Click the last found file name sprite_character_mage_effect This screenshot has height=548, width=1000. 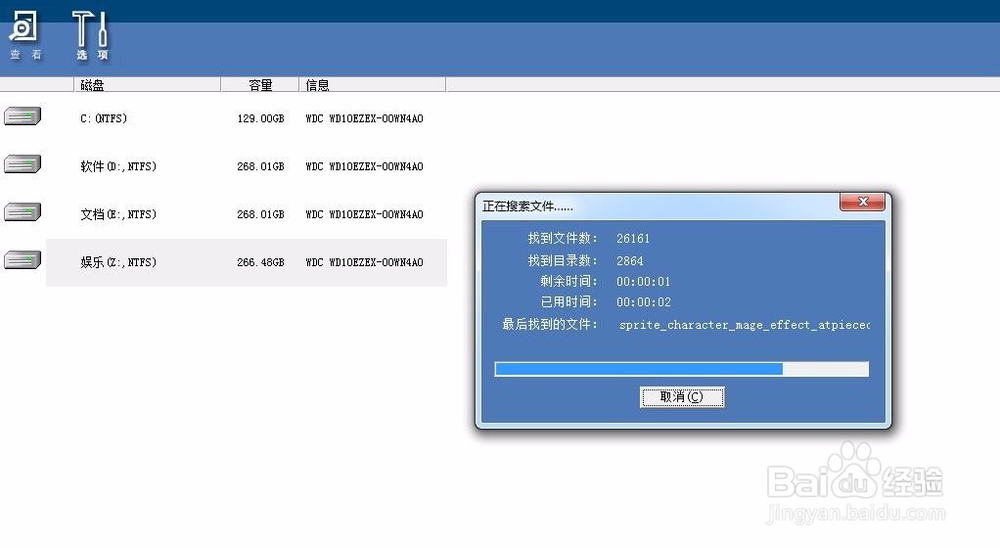[x=744, y=325]
